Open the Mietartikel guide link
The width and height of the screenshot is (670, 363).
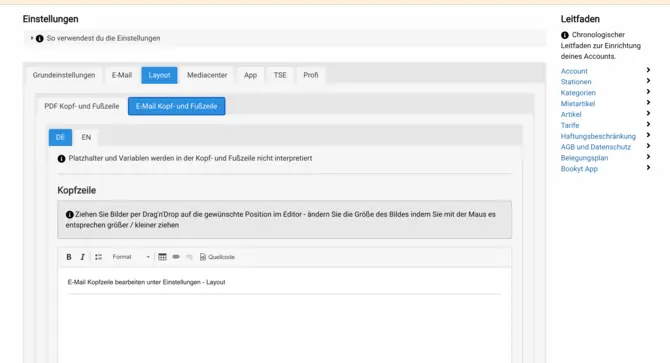[x=578, y=104]
